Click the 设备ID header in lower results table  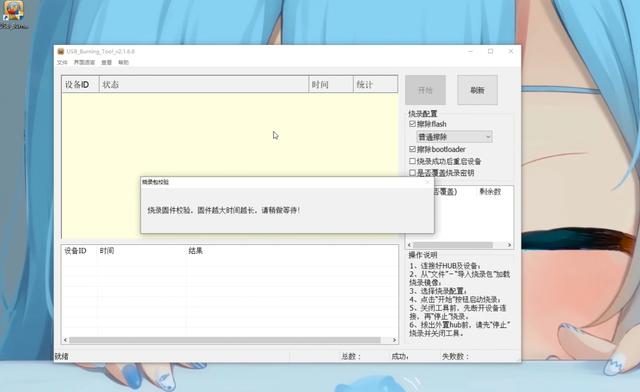click(x=75, y=251)
